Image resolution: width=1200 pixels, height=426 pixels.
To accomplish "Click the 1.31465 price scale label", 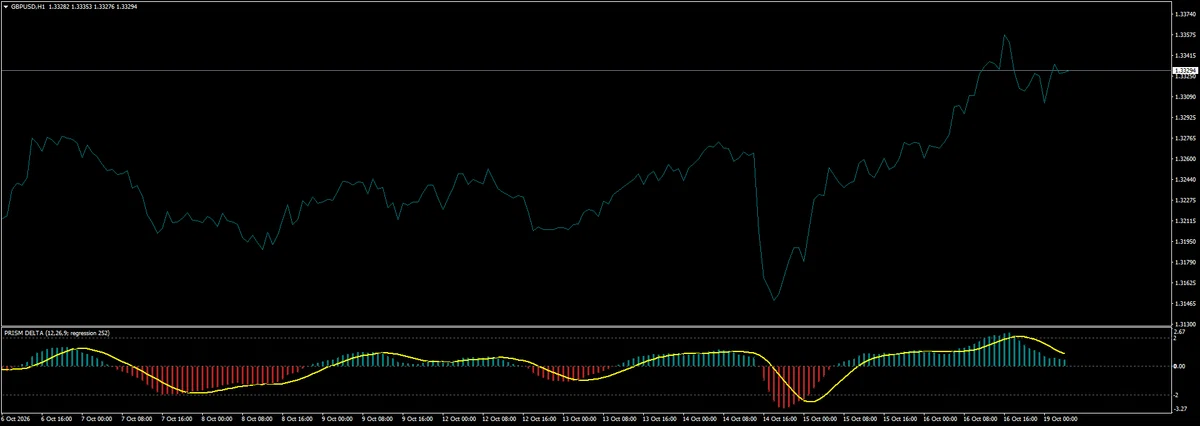I will pyautogui.click(x=1184, y=303).
